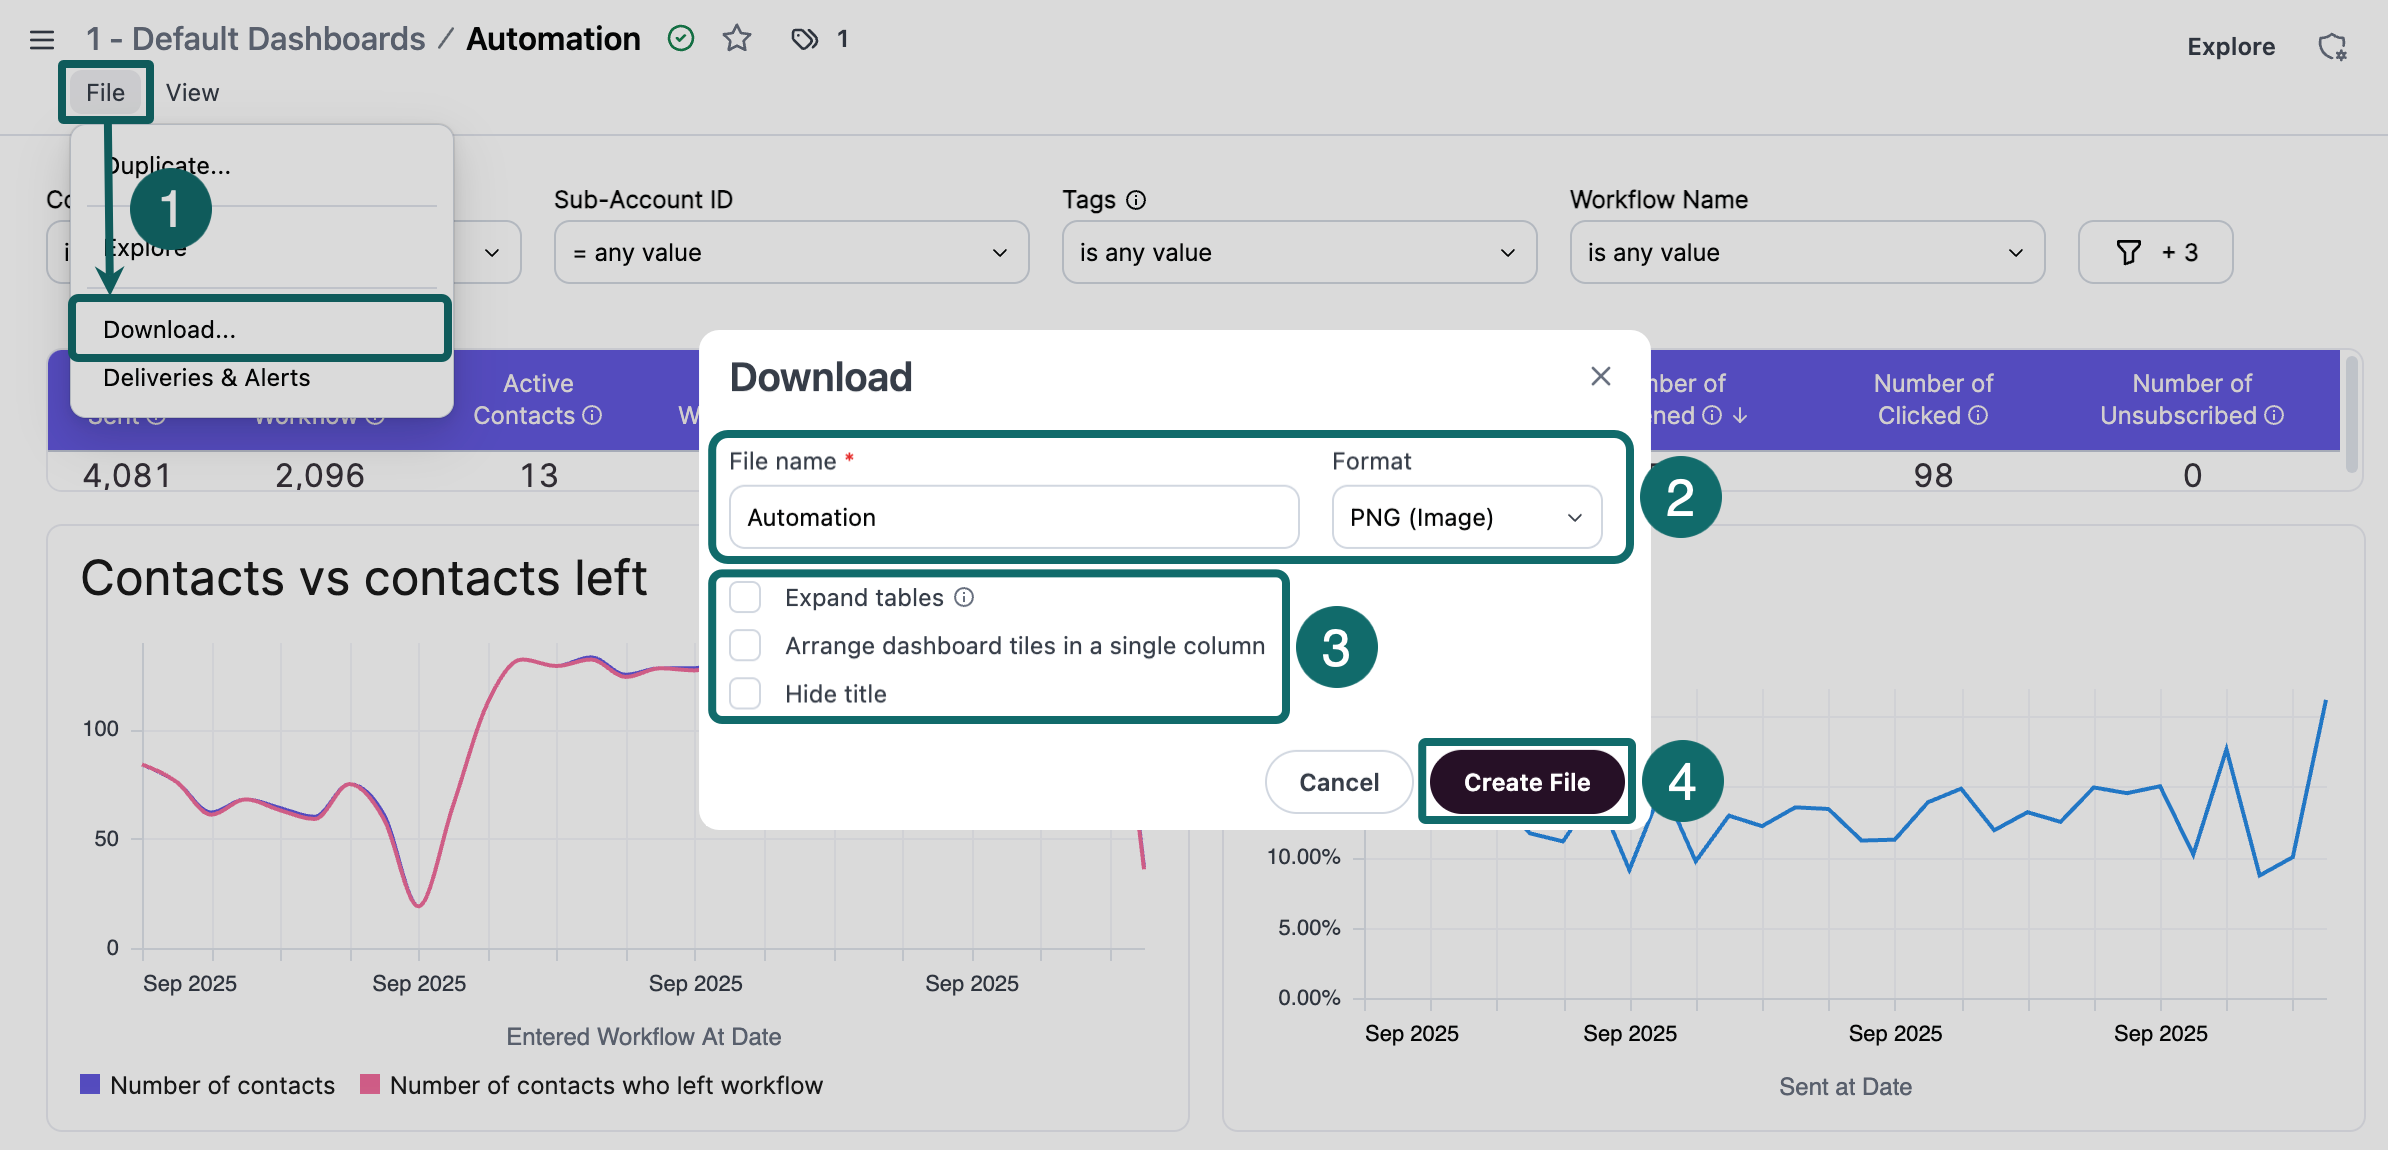Screen dimensions: 2388x1150
Task: Open the Format PNG (Image) dropdown
Action: (x=1466, y=517)
